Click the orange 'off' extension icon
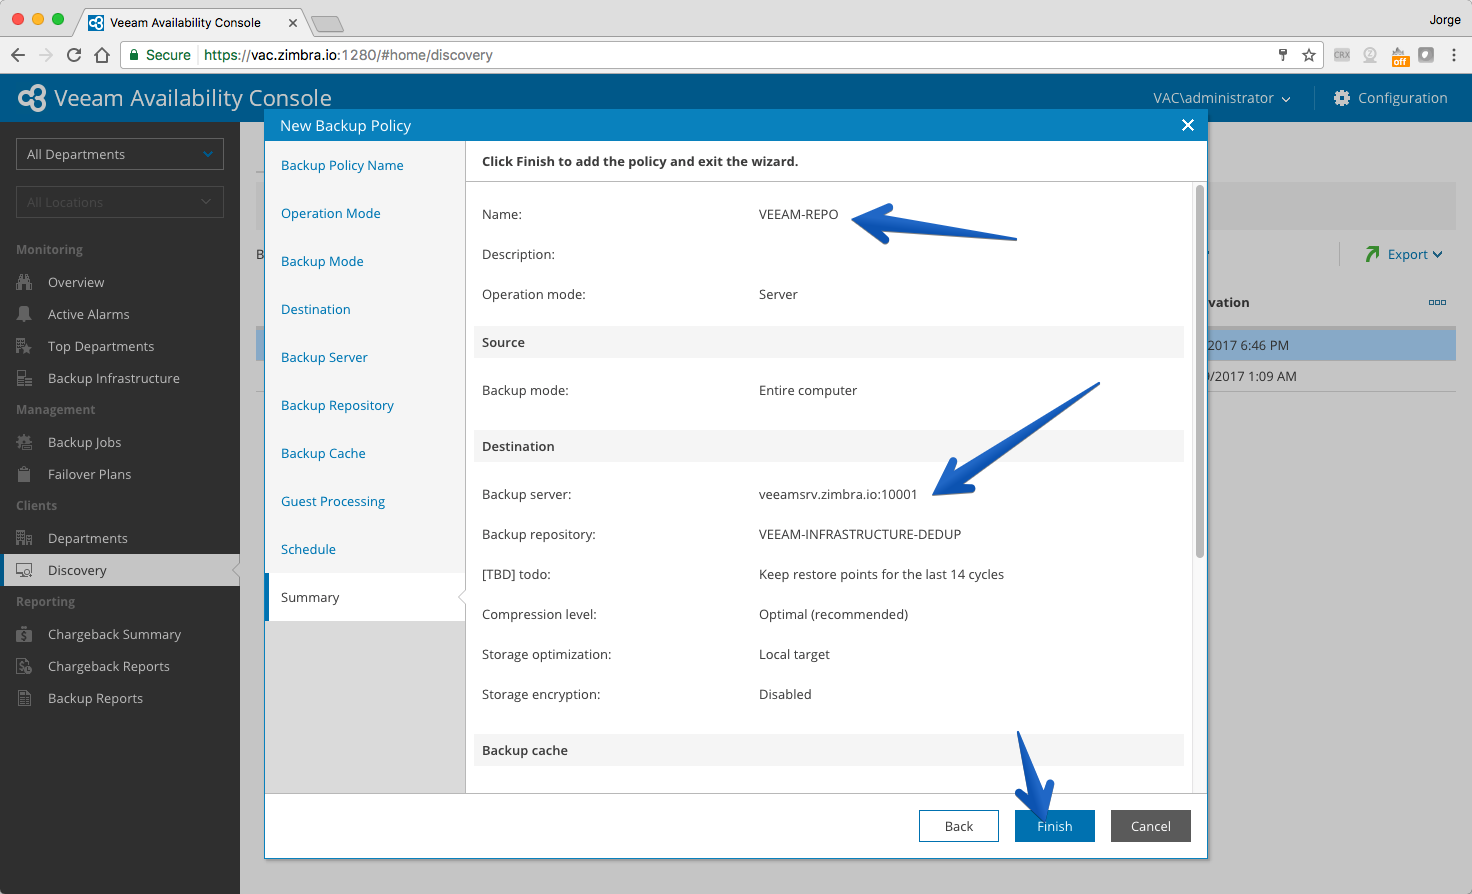The height and width of the screenshot is (894, 1472). coord(1400,56)
